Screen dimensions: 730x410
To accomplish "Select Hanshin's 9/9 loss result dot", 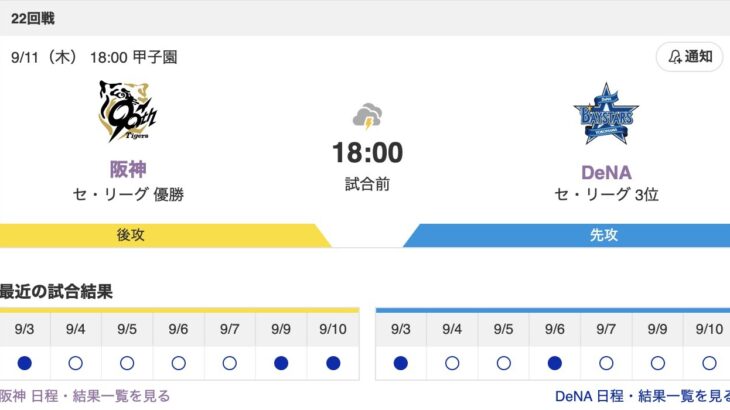I will coord(281,363).
